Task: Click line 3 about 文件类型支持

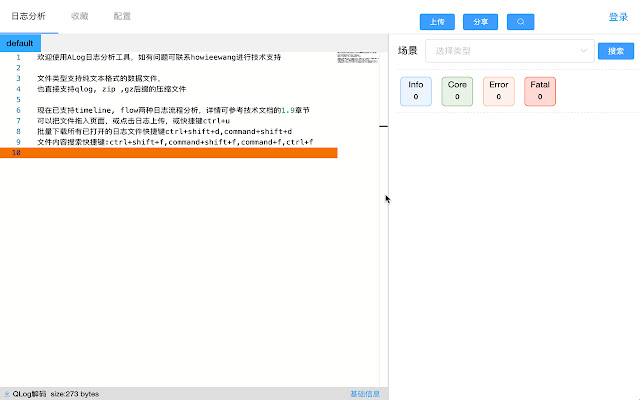Action: point(99,78)
